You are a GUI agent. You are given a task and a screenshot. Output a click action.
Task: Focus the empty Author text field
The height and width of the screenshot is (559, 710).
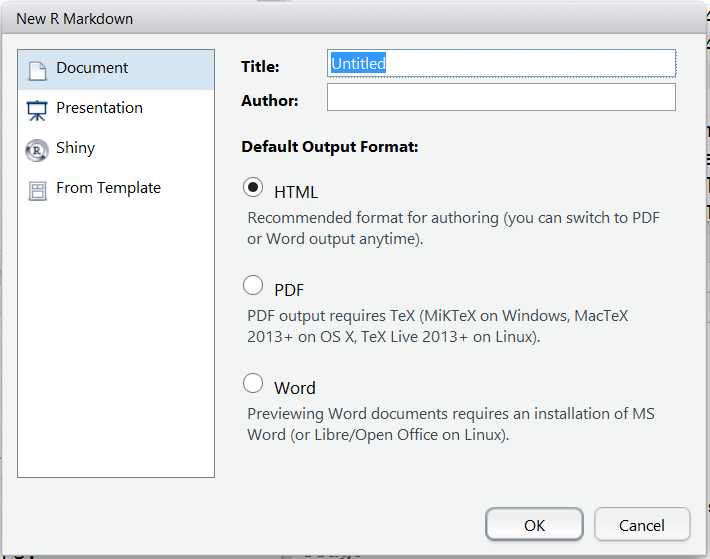[501, 98]
